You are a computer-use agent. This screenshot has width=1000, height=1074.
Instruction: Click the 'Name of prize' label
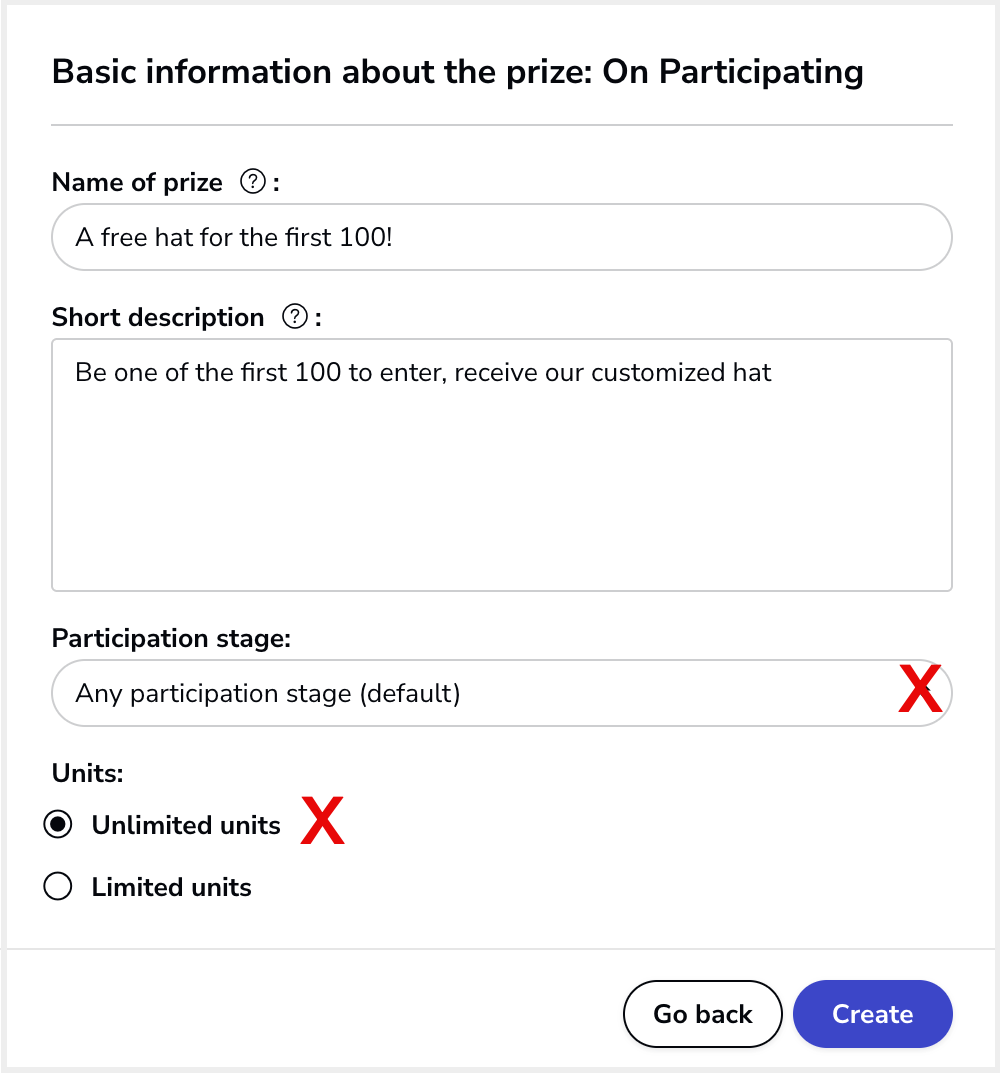tap(137, 183)
